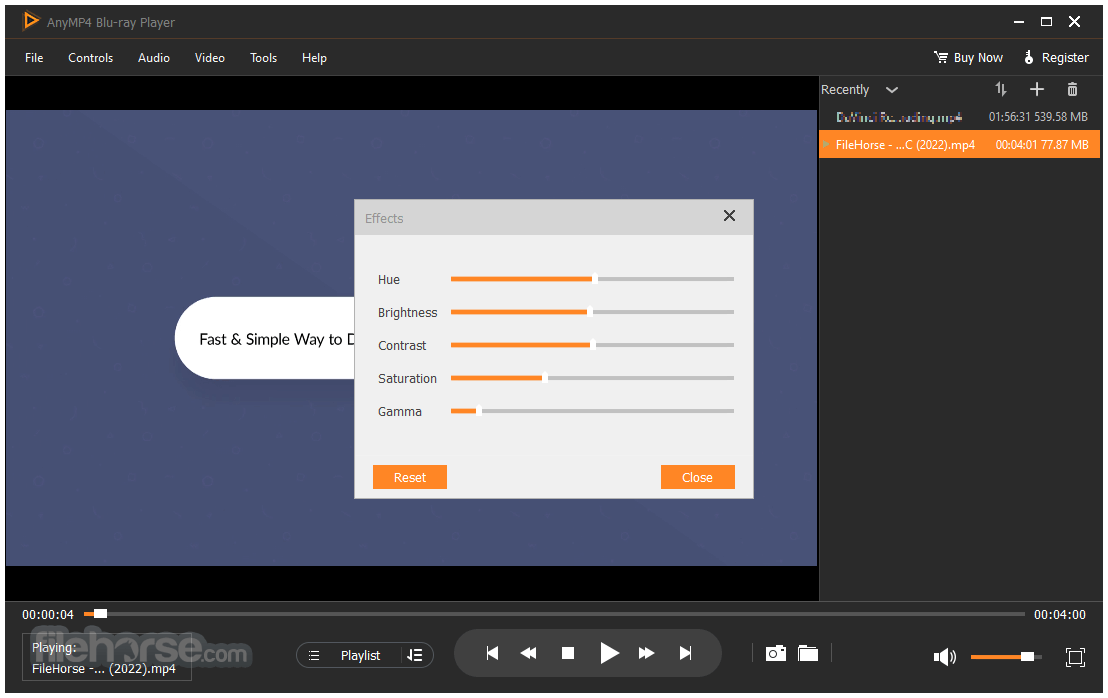The image size is (1108, 698).
Task: Open the Tools menu
Action: tap(264, 58)
